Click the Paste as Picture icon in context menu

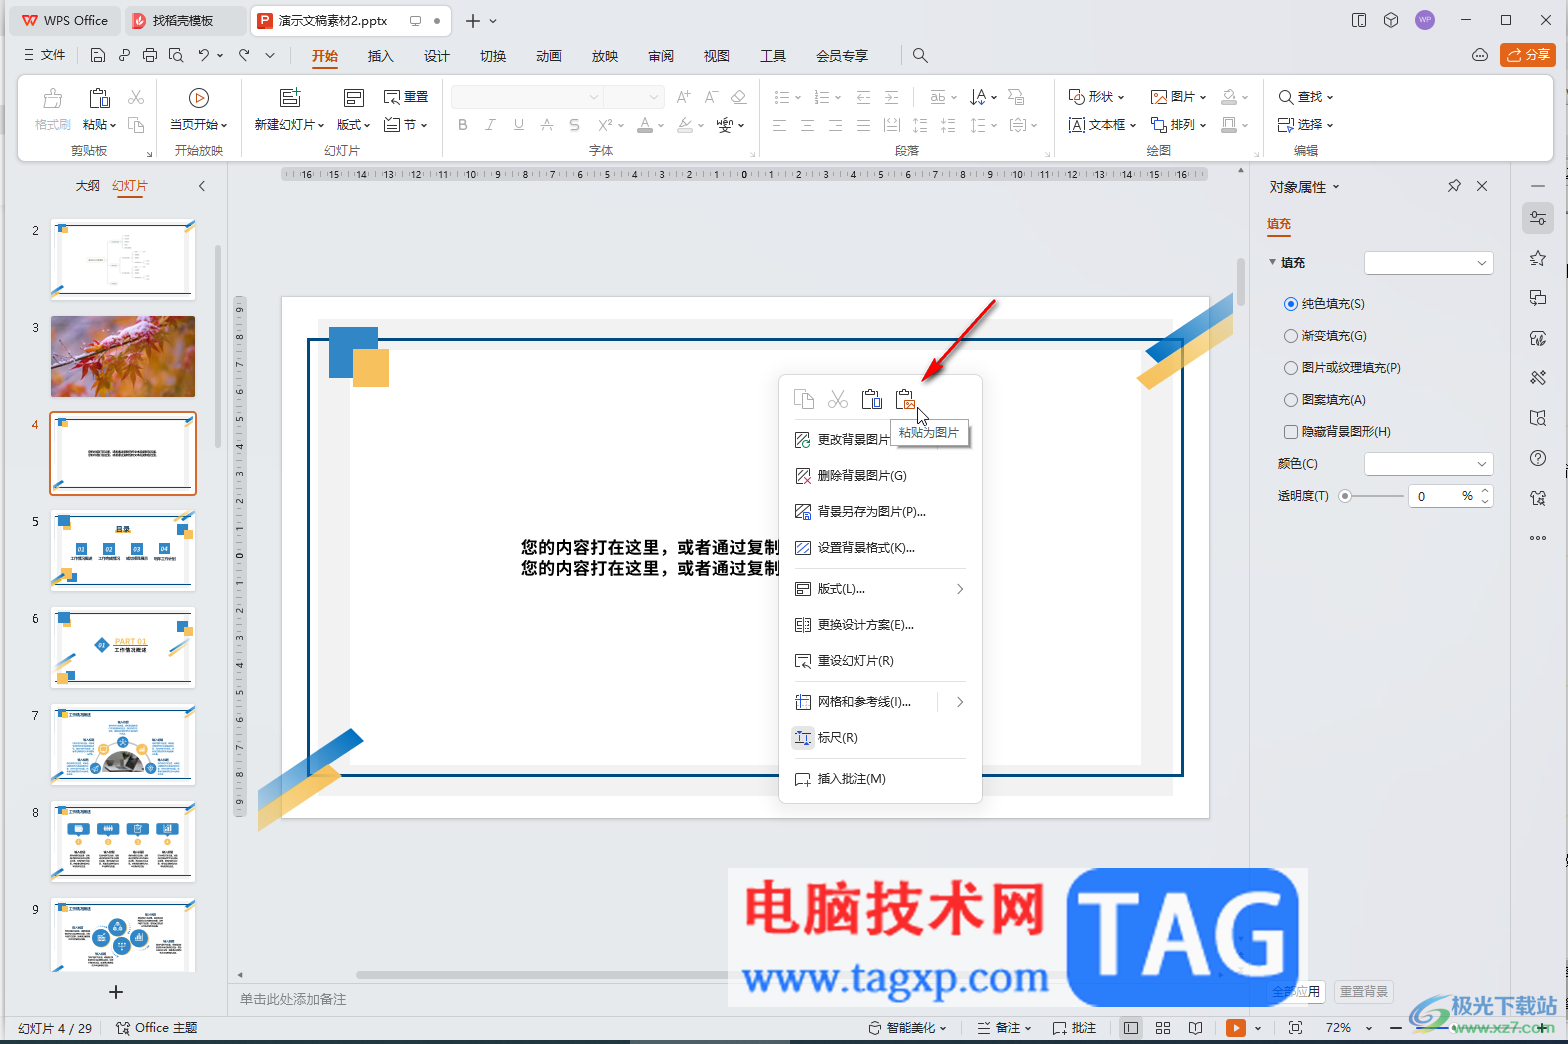tap(905, 400)
